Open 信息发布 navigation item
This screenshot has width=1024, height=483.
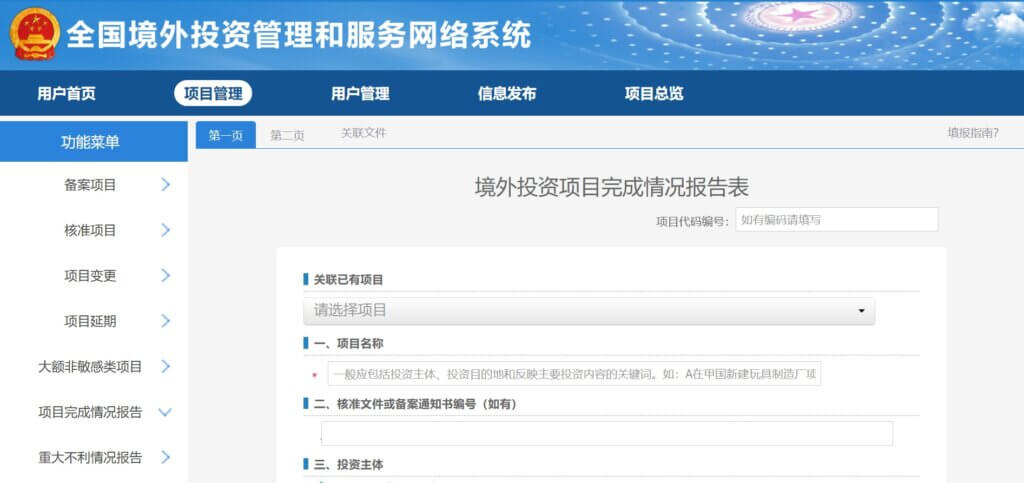click(507, 94)
